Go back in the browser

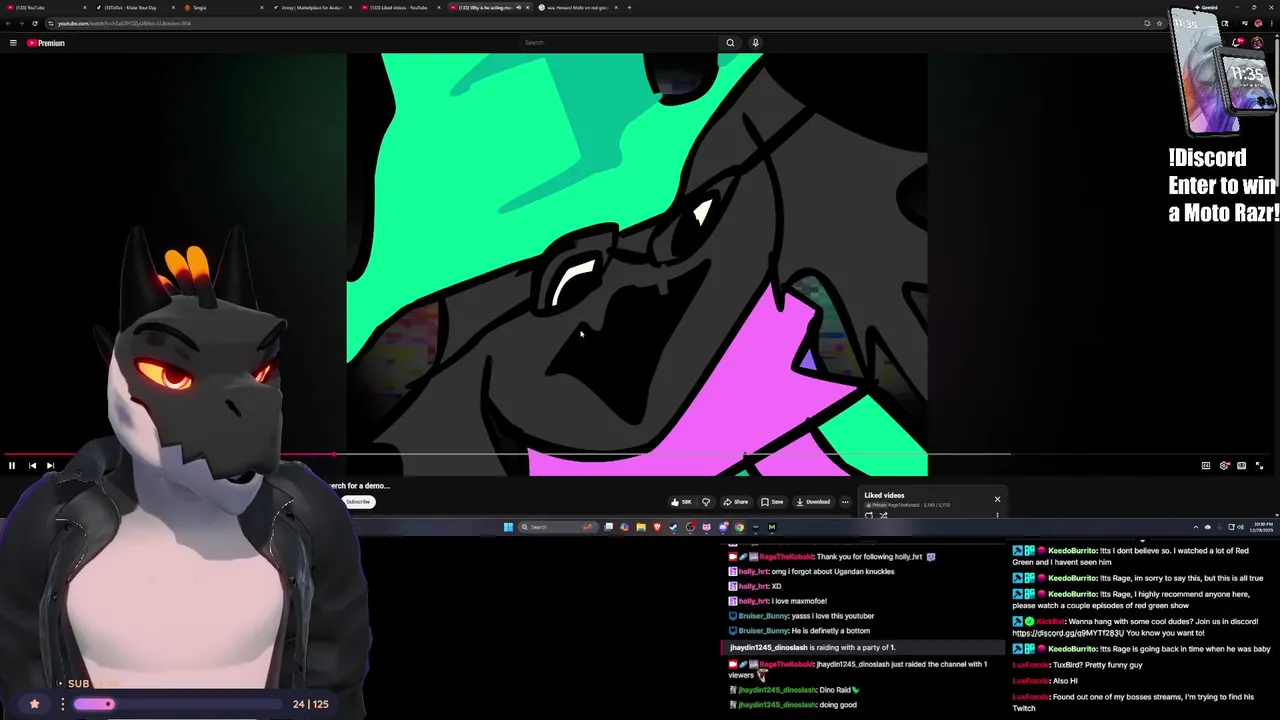(9, 23)
